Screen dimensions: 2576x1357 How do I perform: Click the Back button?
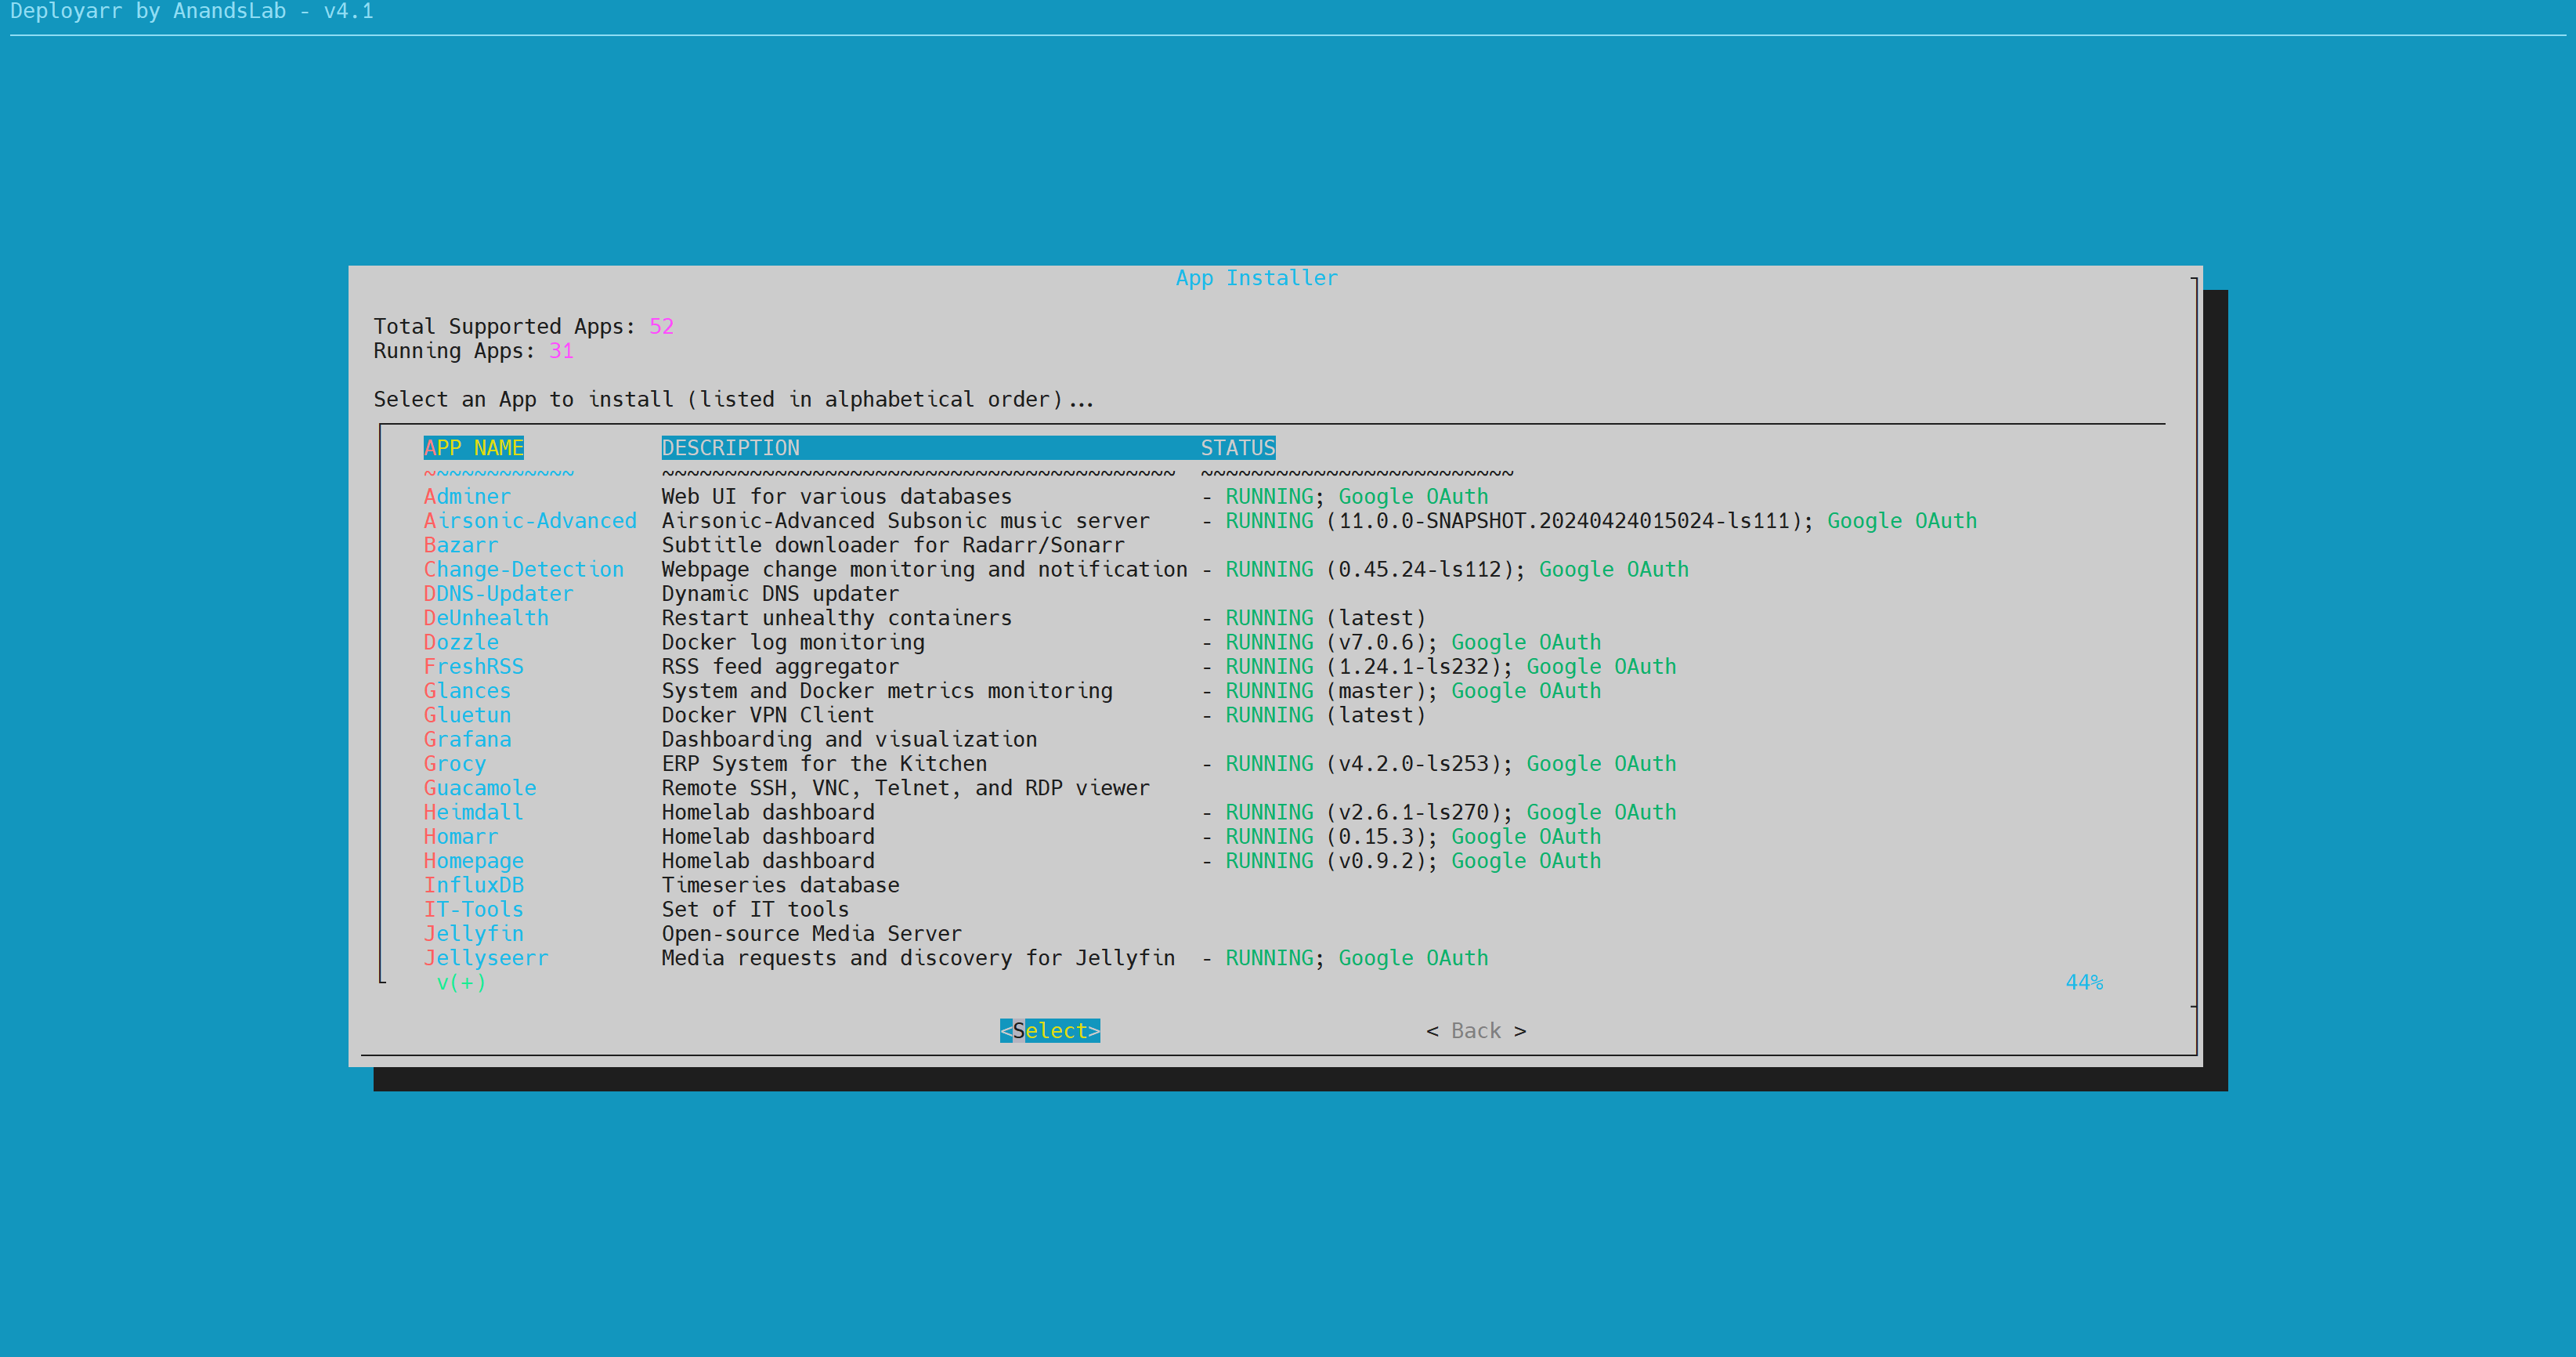(1475, 1031)
